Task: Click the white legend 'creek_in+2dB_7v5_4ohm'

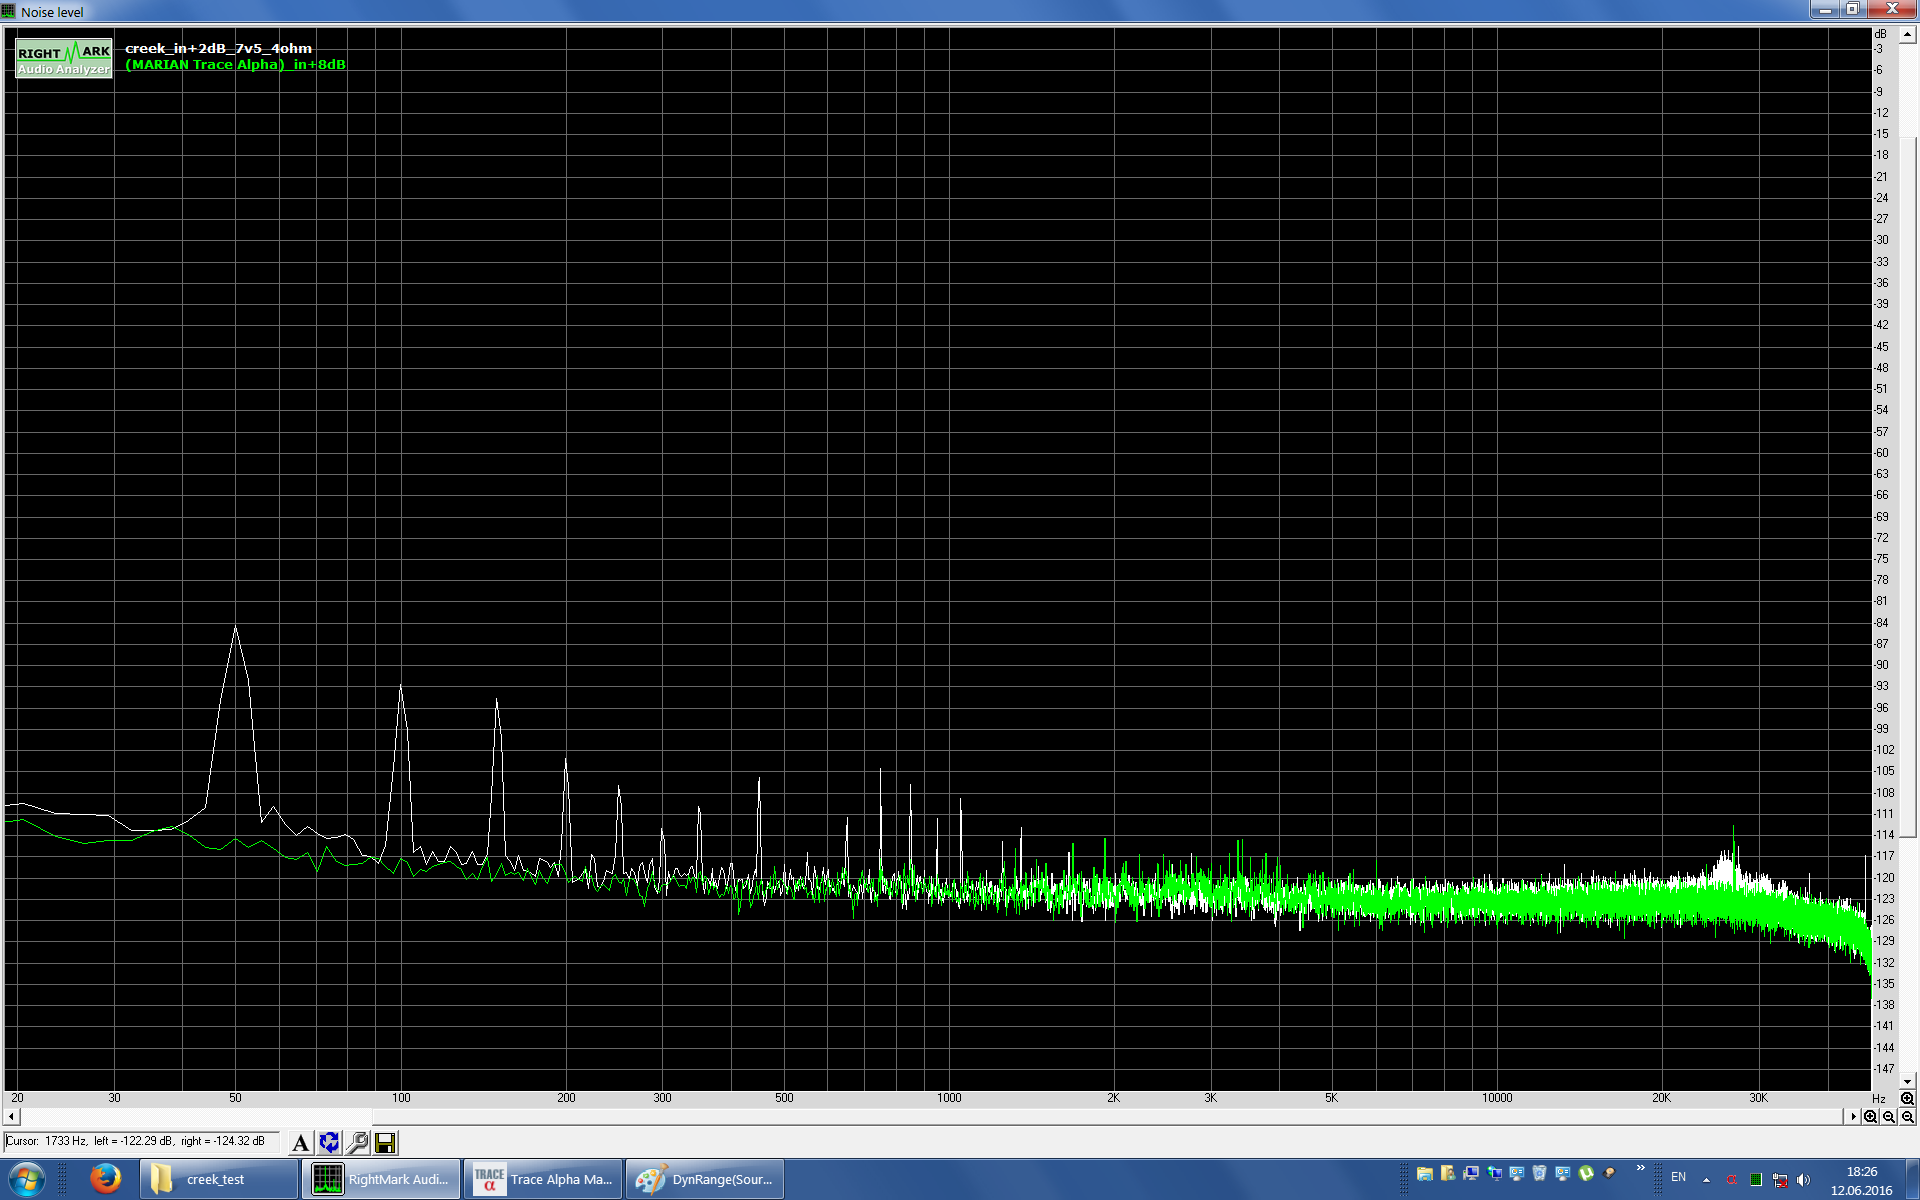Action: [x=218, y=48]
